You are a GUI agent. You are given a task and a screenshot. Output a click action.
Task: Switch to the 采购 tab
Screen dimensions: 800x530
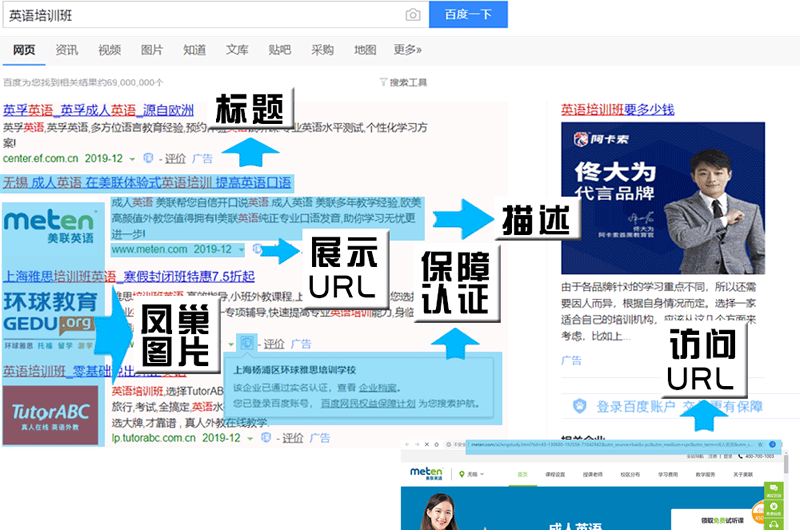pos(322,49)
